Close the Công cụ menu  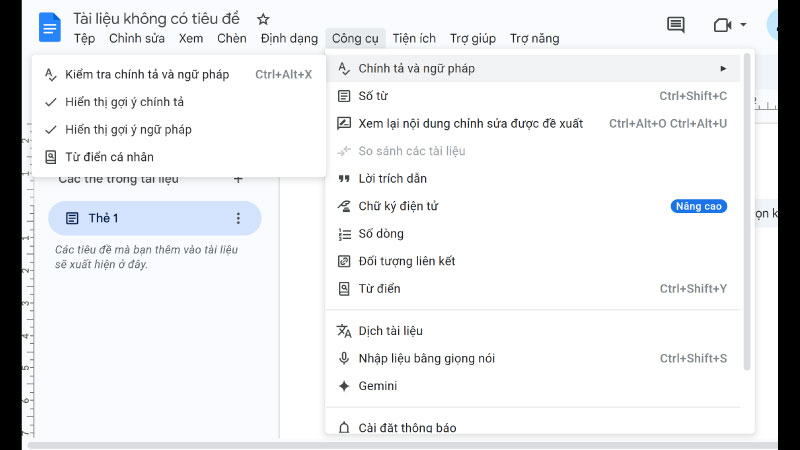pos(355,38)
